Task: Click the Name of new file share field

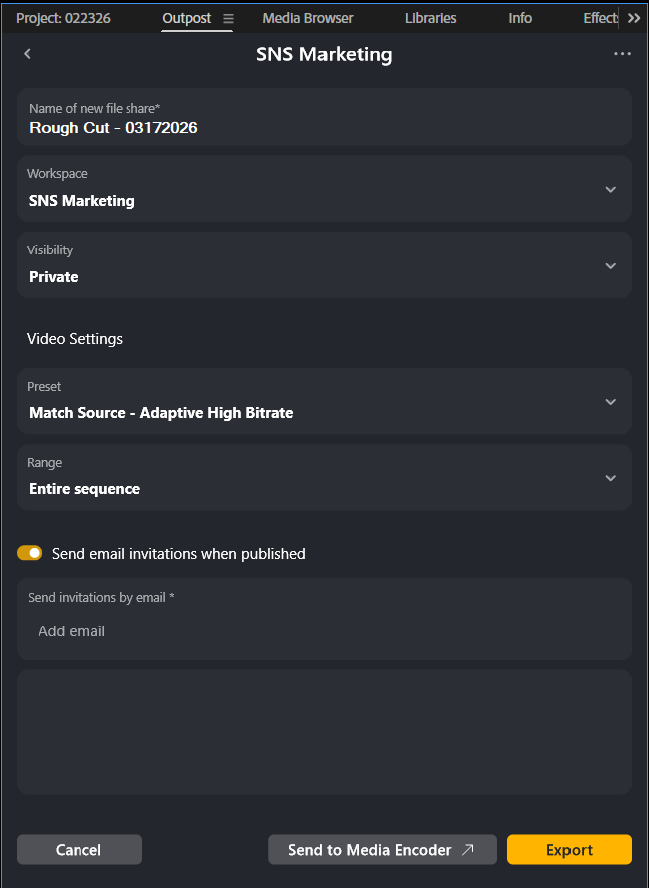Action: point(324,127)
